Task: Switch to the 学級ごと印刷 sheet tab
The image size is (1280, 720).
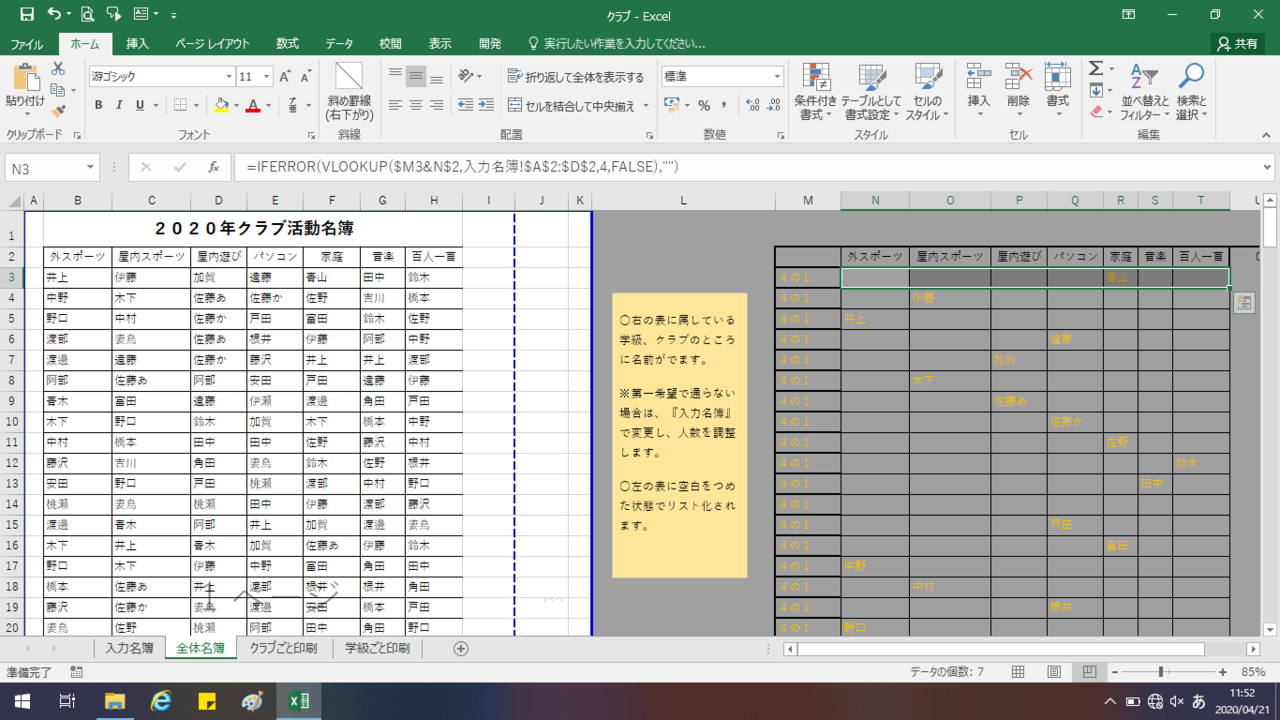Action: click(x=378, y=648)
